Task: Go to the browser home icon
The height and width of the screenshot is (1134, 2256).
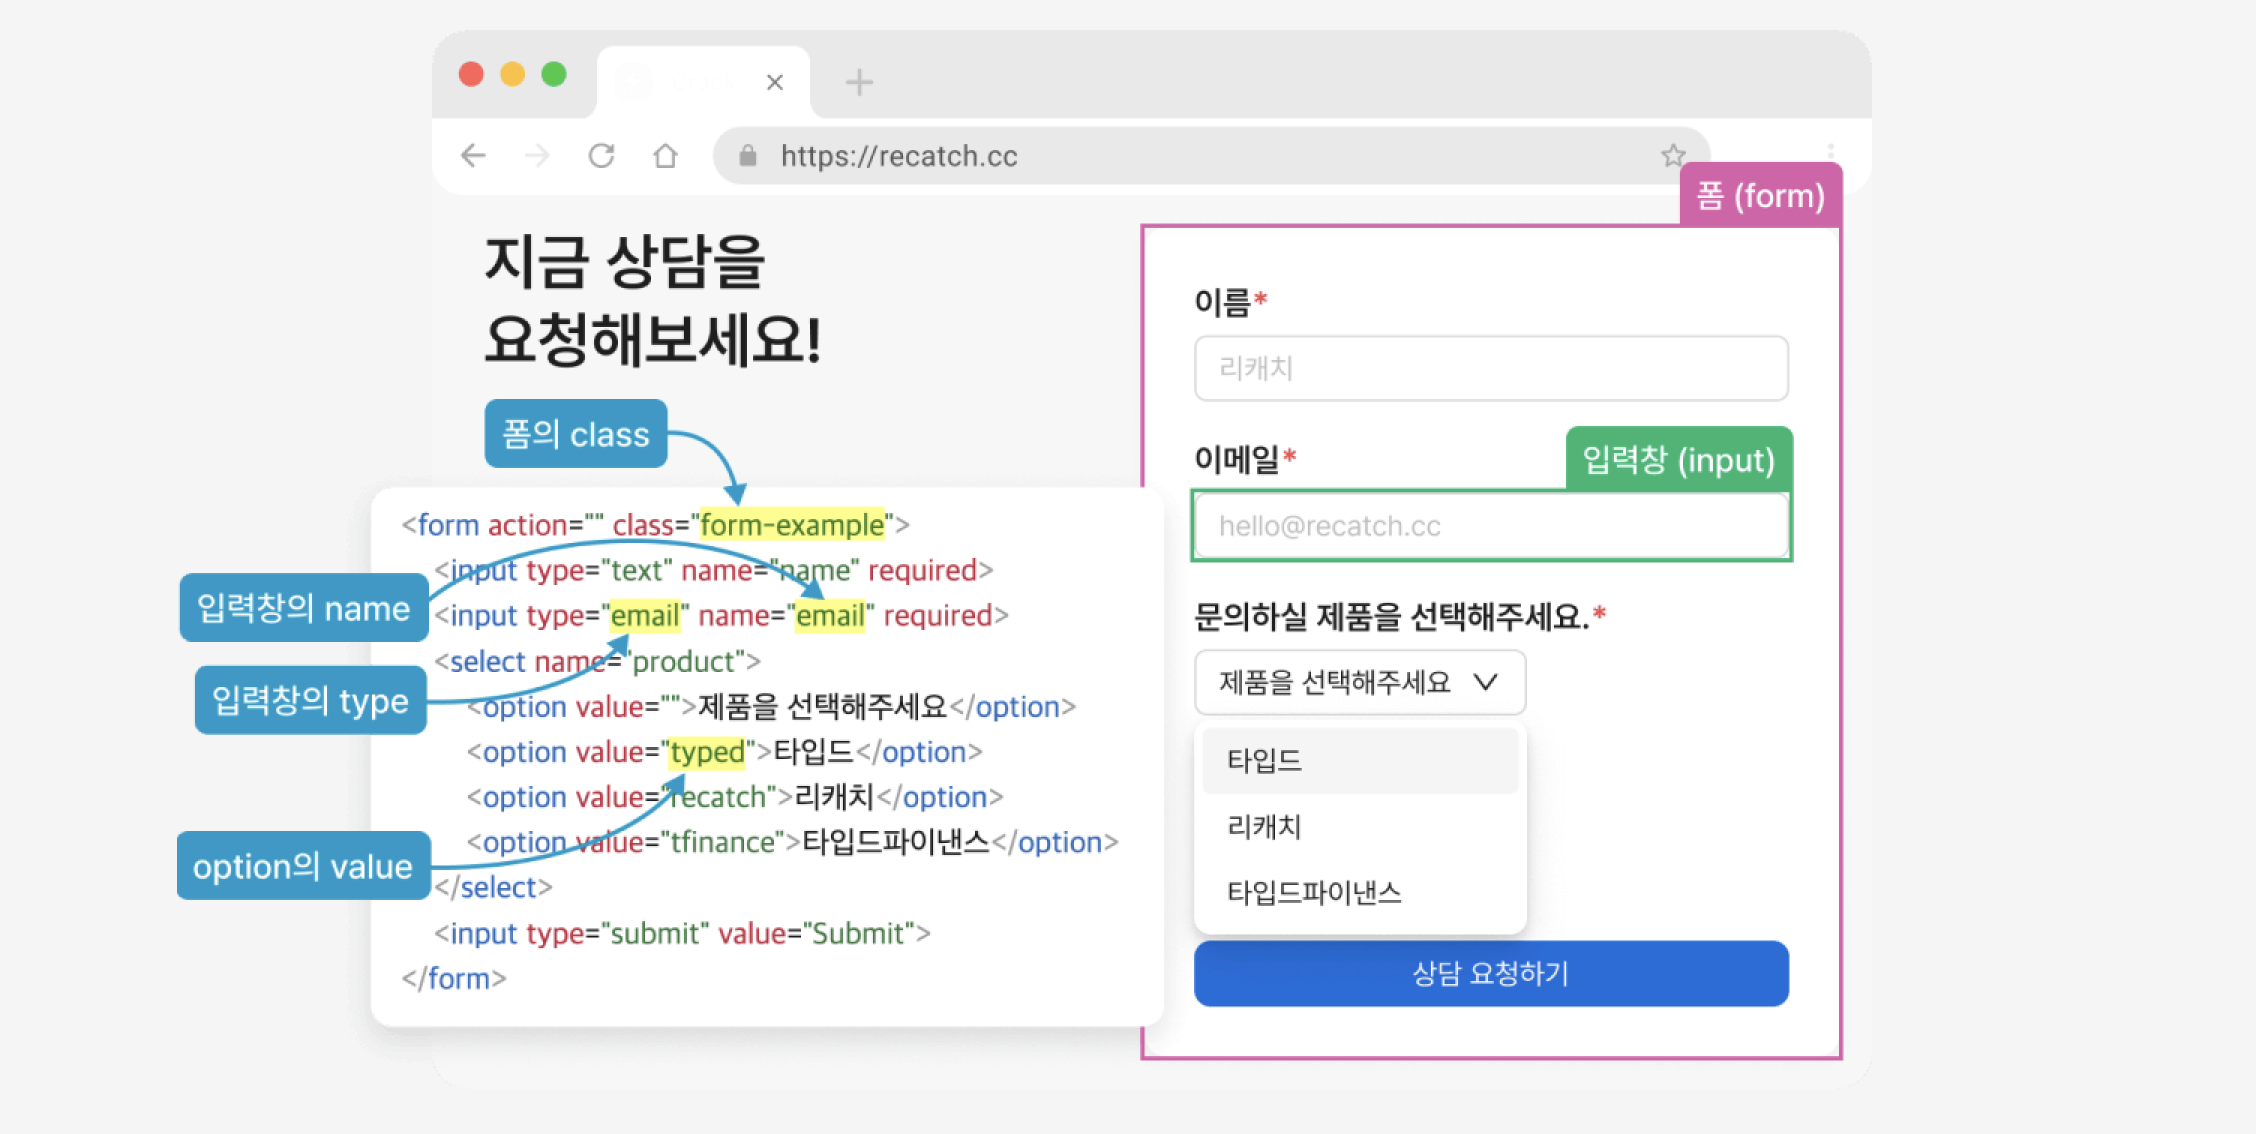Action: (x=665, y=155)
